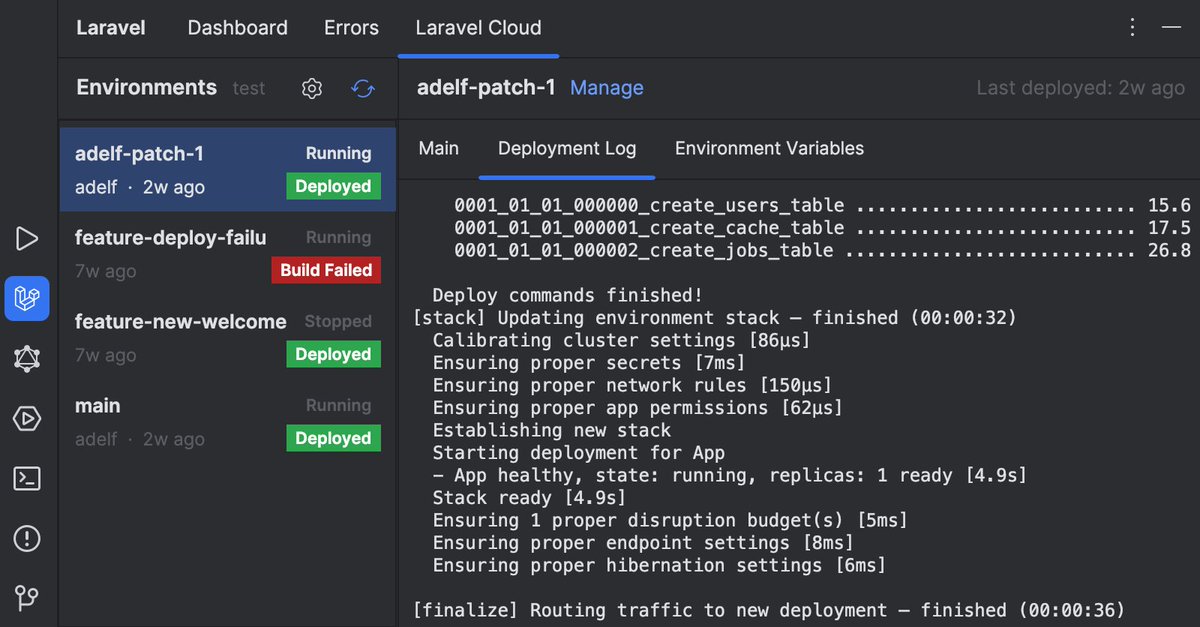The width and height of the screenshot is (1200, 627).
Task: Click 'Ensuring proper network rules' log line
Action: click(632, 385)
